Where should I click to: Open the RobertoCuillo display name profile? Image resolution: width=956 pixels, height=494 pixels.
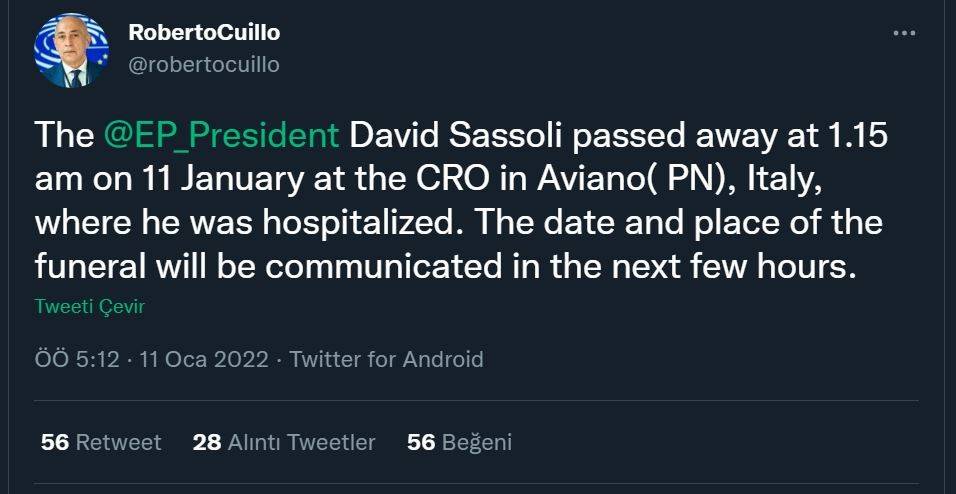tap(204, 32)
